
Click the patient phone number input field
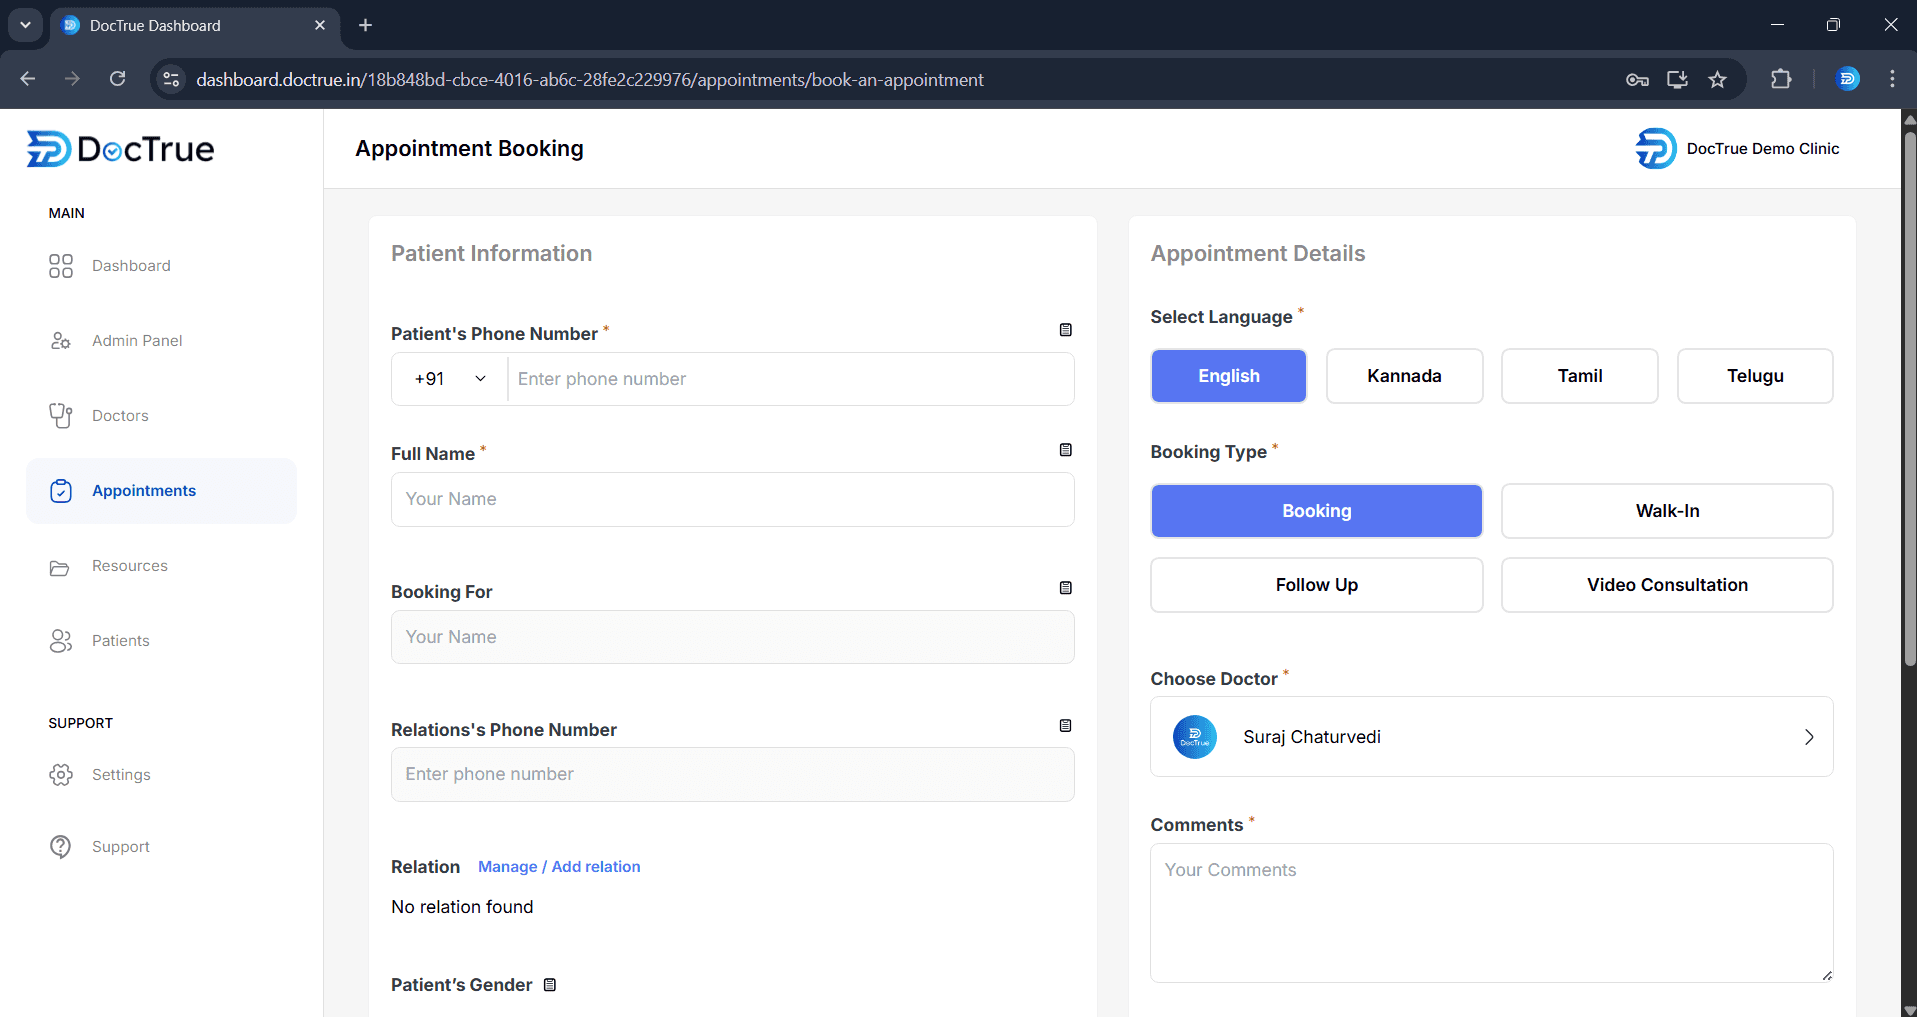[791, 379]
